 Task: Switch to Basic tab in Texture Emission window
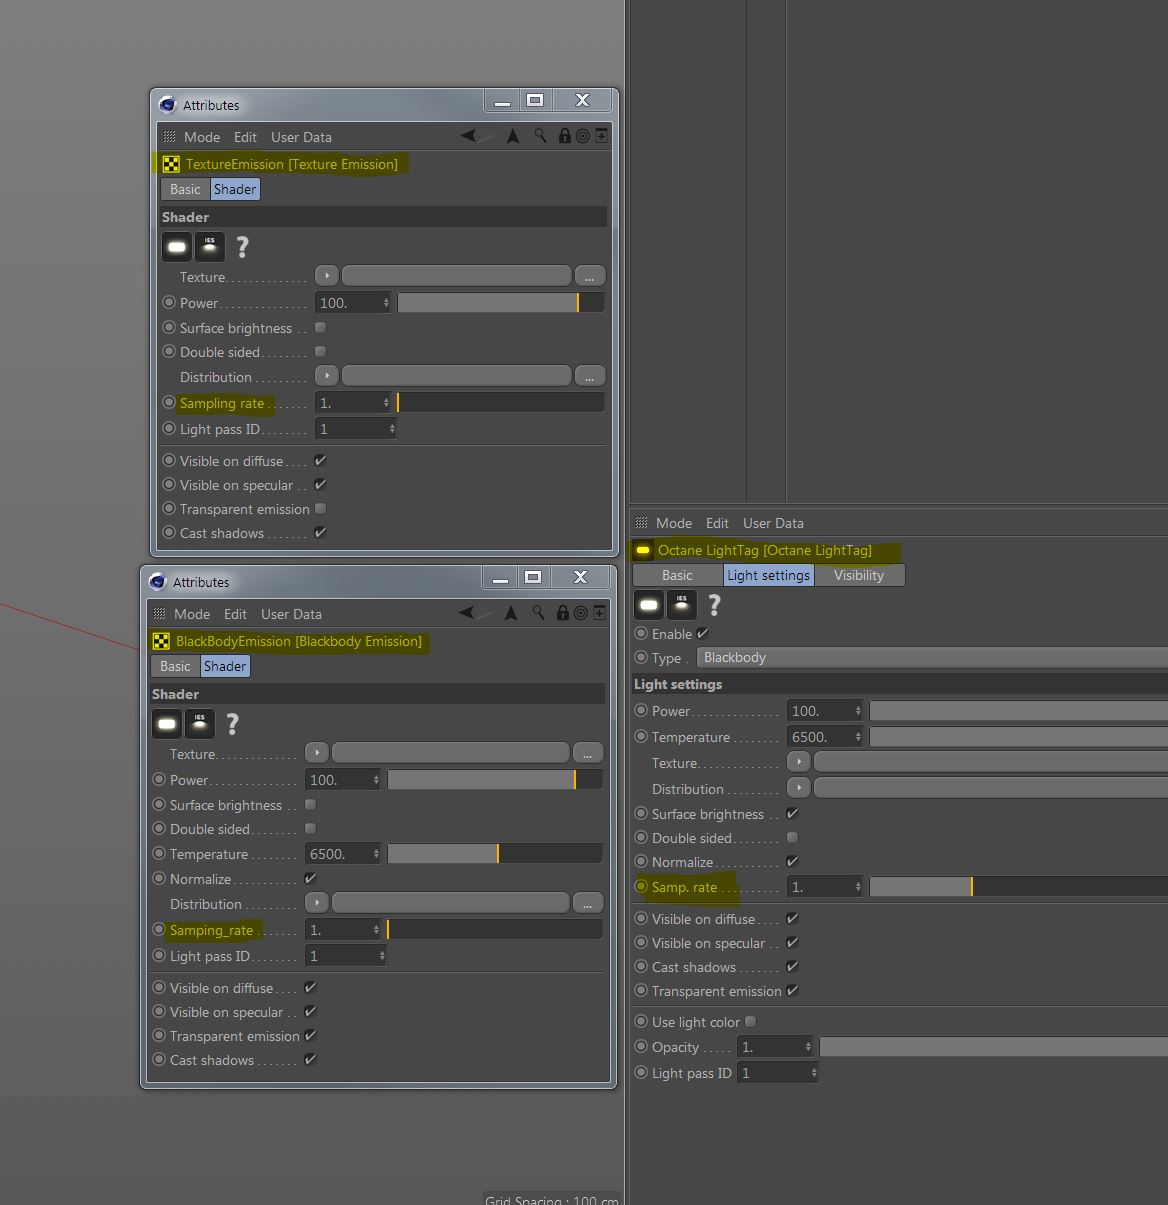pyautogui.click(x=185, y=189)
